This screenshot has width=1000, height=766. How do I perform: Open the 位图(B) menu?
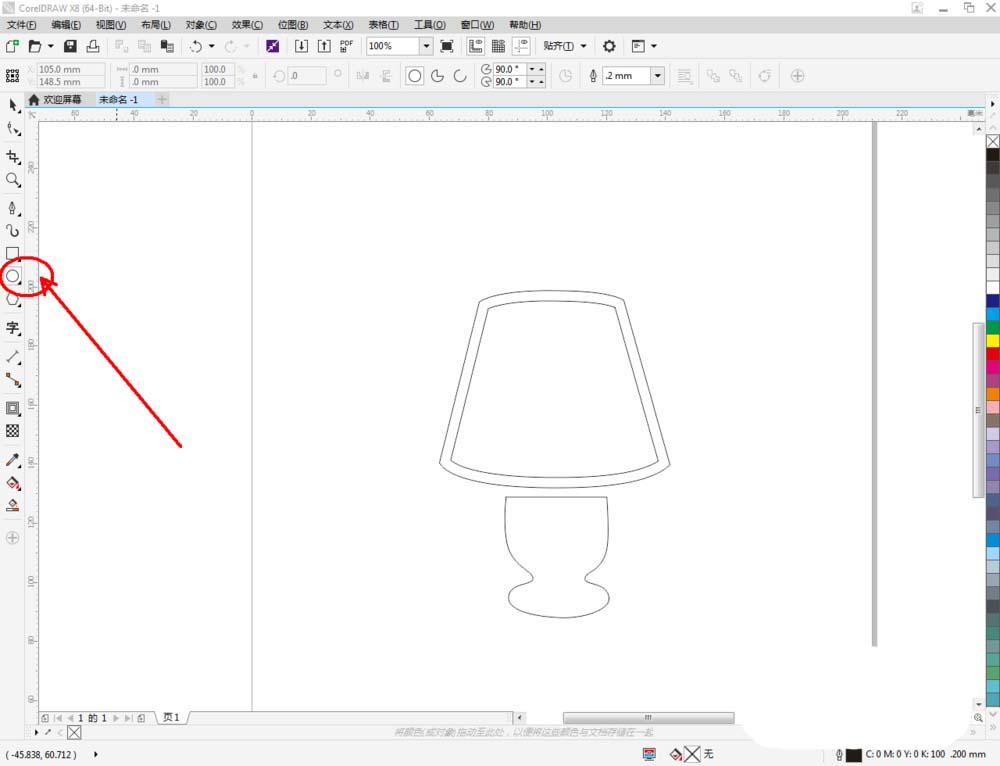point(293,25)
